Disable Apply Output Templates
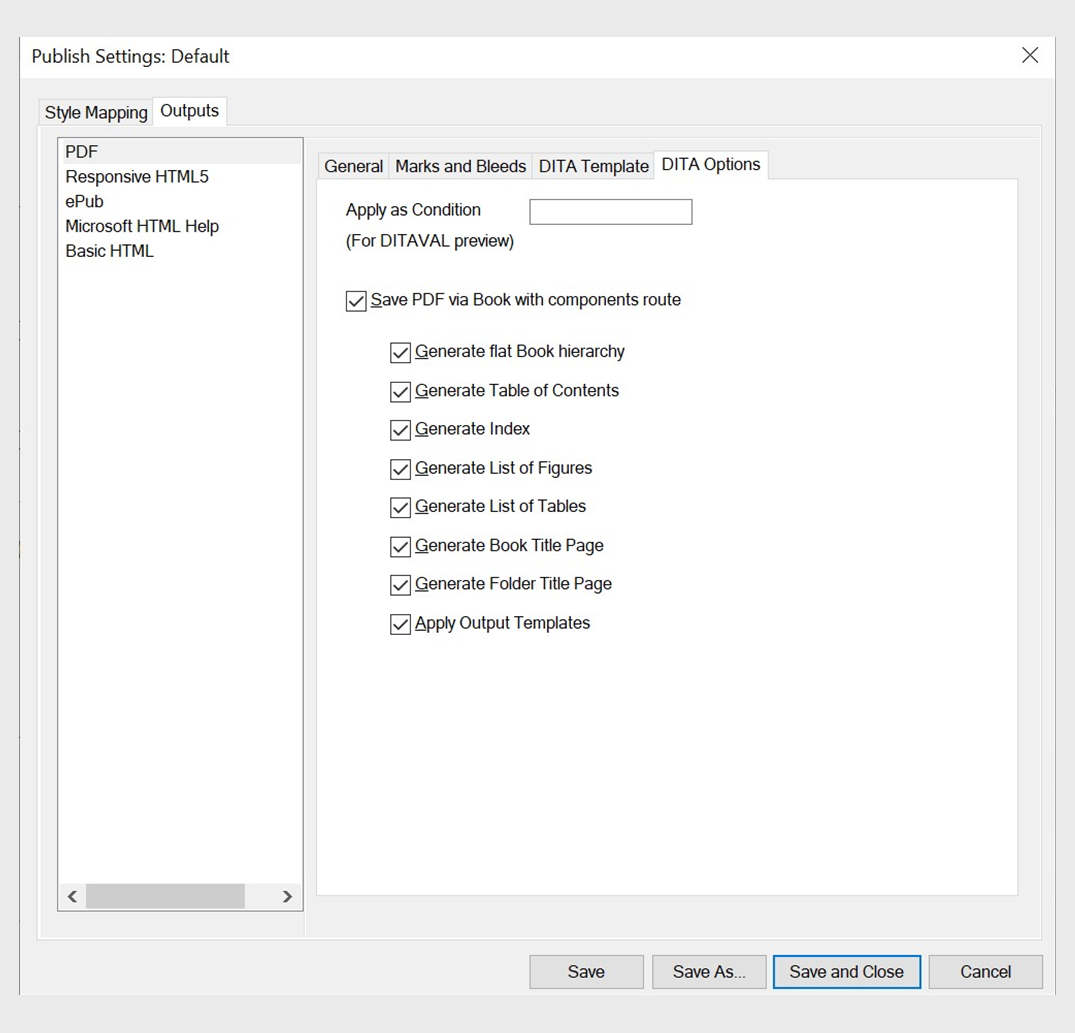Viewport: 1075px width, 1033px height. (400, 623)
